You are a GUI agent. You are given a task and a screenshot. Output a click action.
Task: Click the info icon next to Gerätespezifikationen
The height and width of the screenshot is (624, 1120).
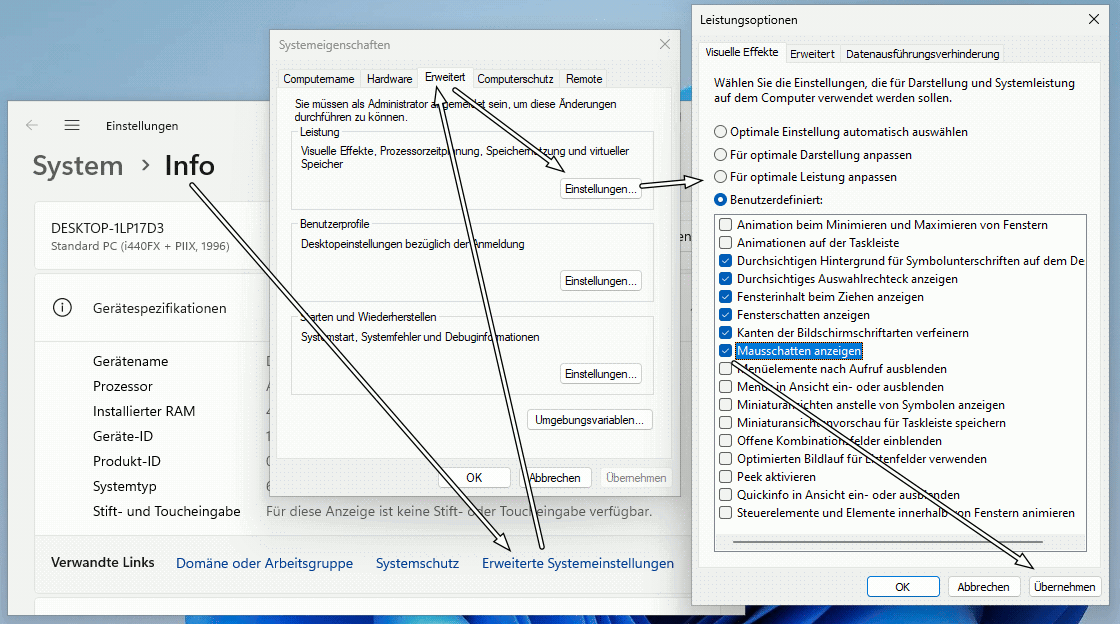(62, 308)
